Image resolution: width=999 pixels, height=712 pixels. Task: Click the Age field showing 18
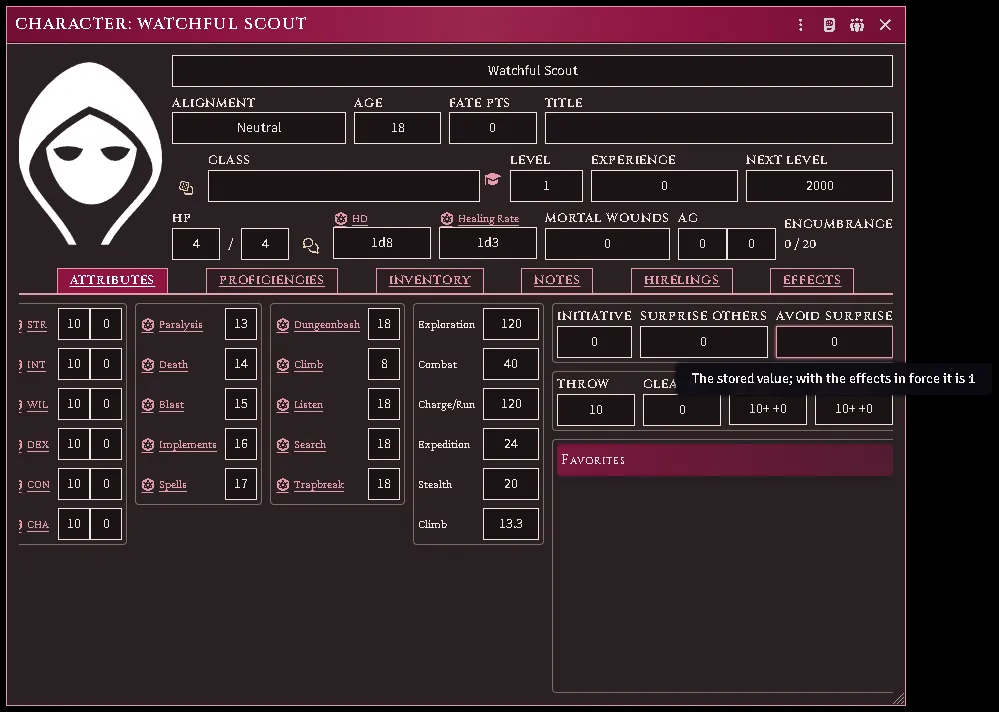[x=398, y=128]
